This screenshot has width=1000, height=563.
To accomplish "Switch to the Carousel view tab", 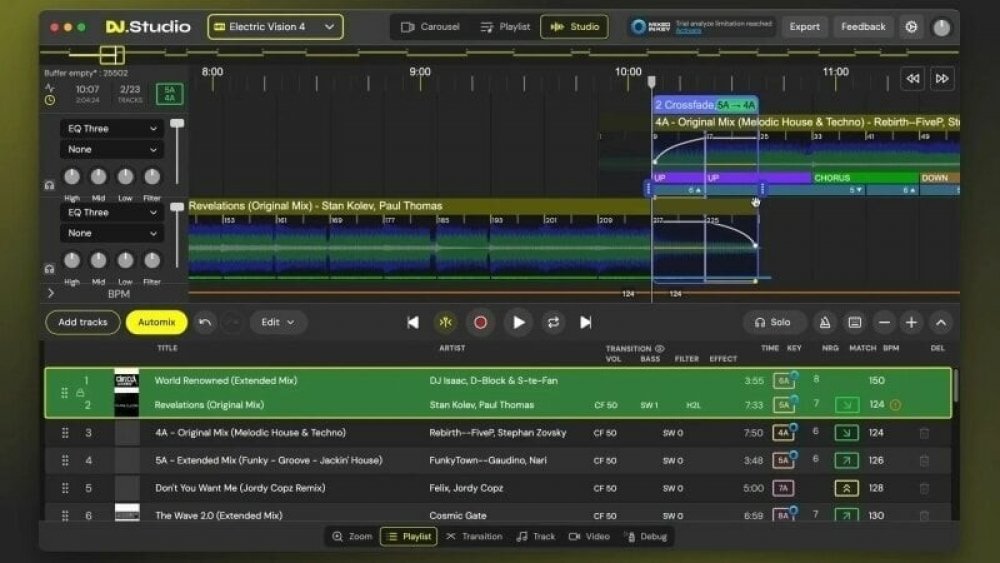I will coord(430,27).
